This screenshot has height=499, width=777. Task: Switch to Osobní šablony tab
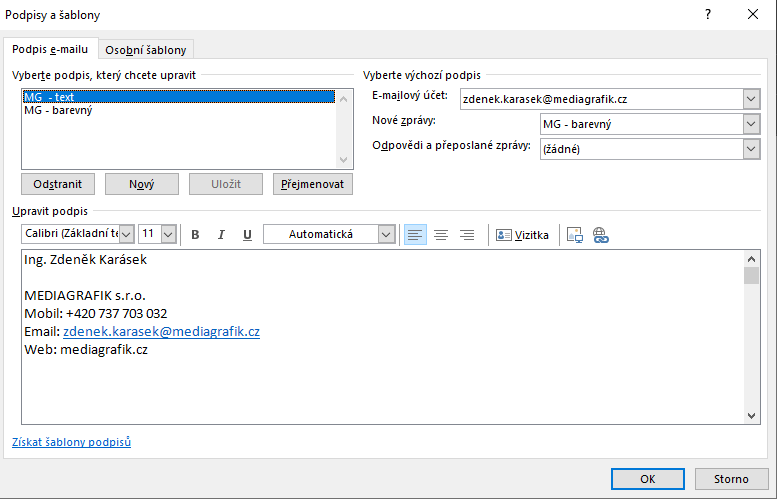(146, 50)
